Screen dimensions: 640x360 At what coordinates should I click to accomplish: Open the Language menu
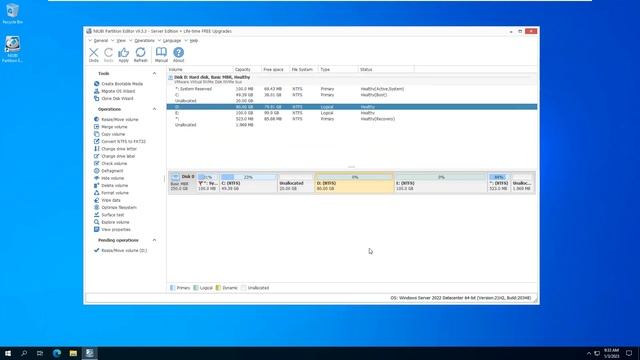point(172,41)
